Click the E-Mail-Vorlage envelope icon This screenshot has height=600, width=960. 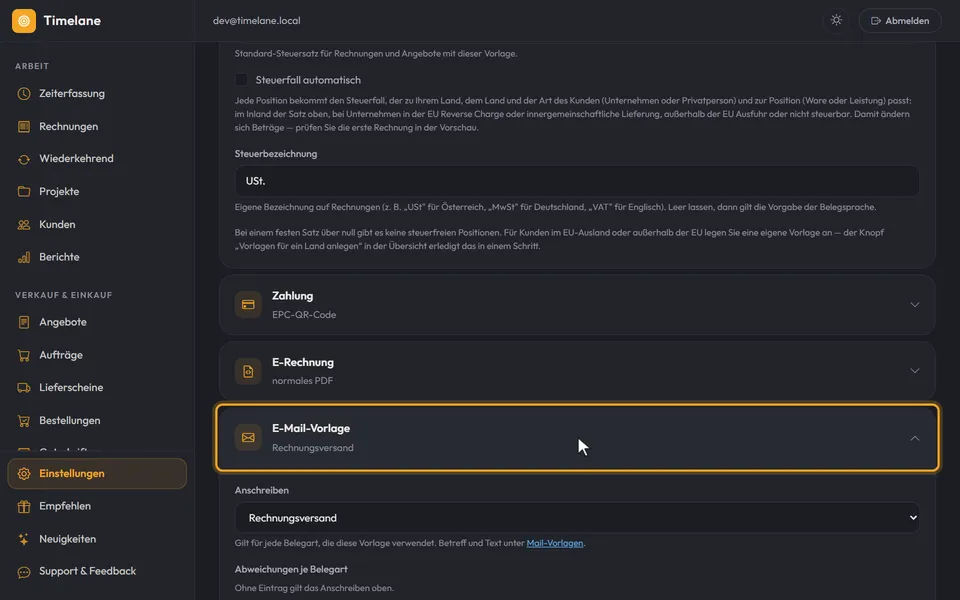click(x=248, y=437)
